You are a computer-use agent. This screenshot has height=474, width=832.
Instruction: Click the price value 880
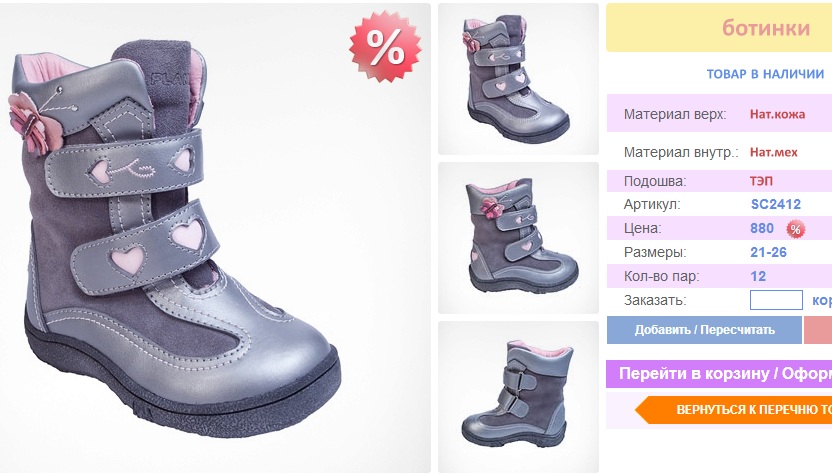click(x=761, y=228)
